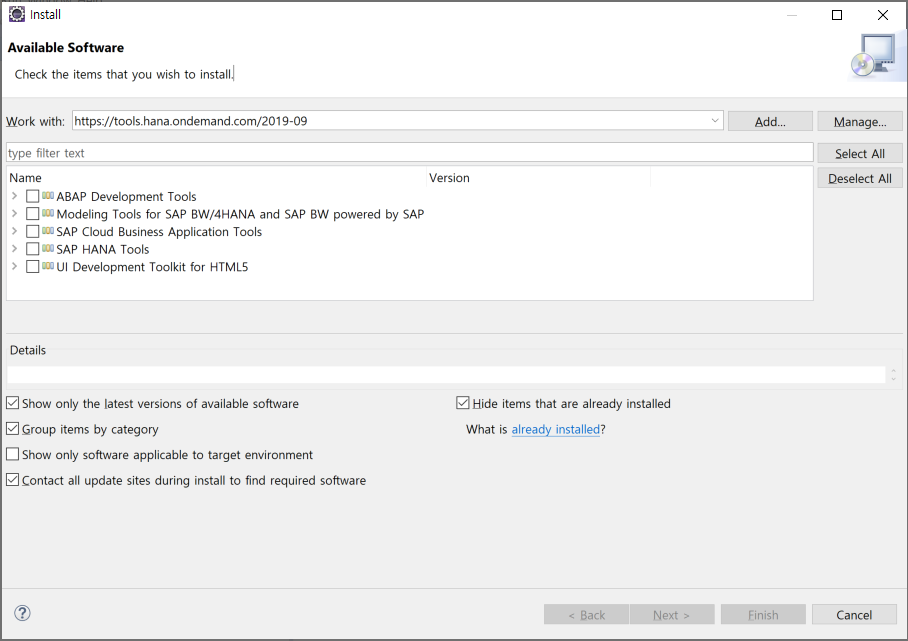
Task: Toggle Show only the latest versions checkbox
Action: coord(12,403)
